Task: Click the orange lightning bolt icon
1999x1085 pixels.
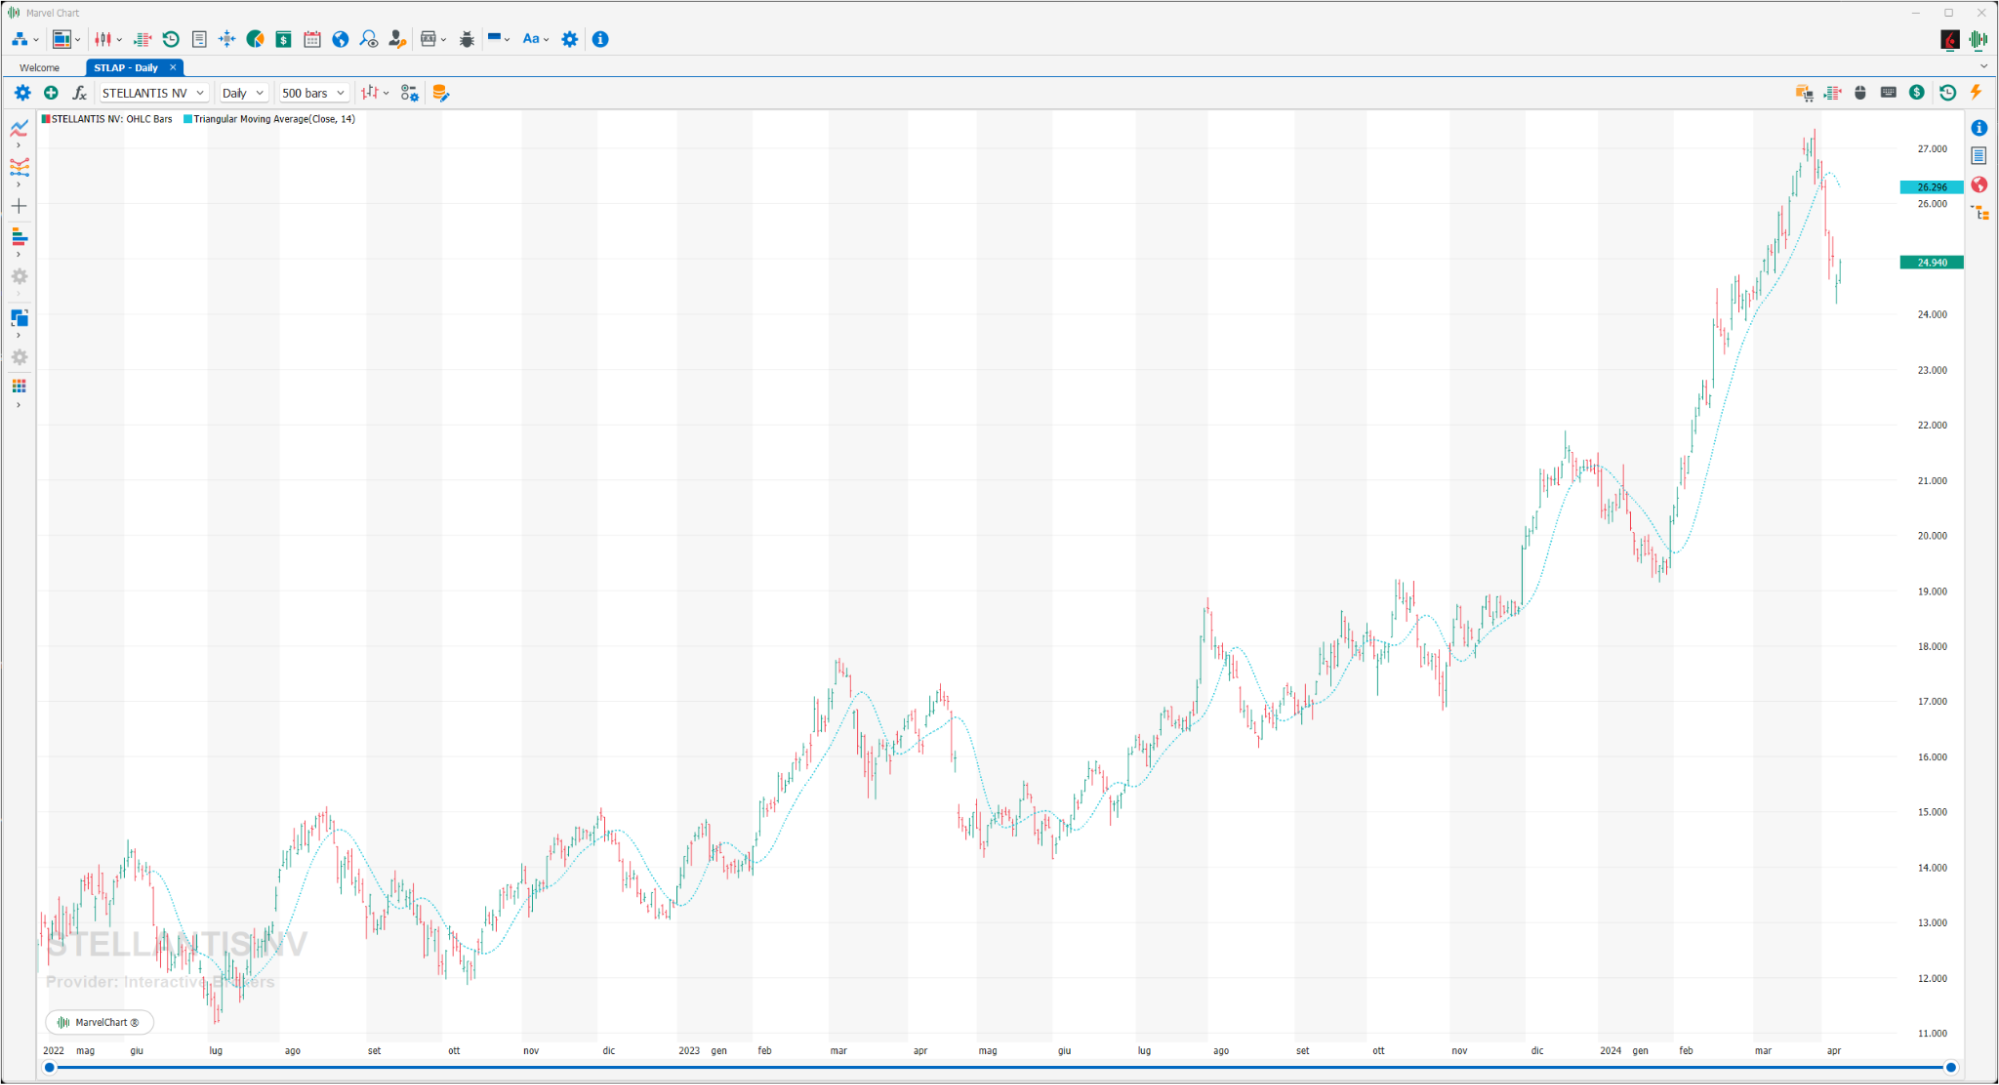Action: (1976, 92)
